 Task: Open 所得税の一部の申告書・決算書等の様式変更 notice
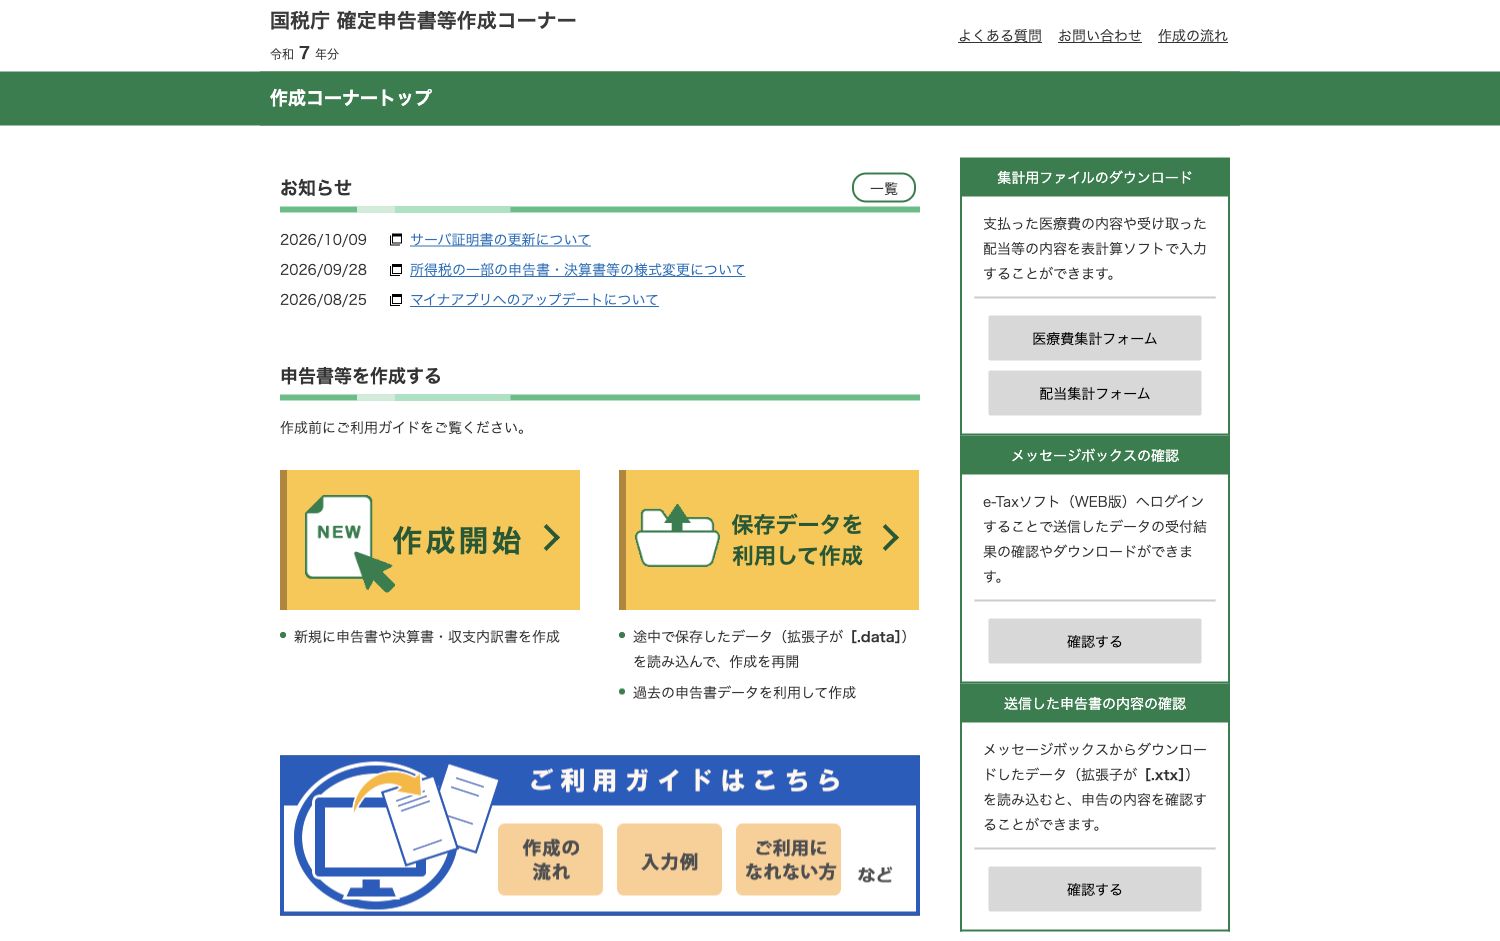pyautogui.click(x=577, y=270)
